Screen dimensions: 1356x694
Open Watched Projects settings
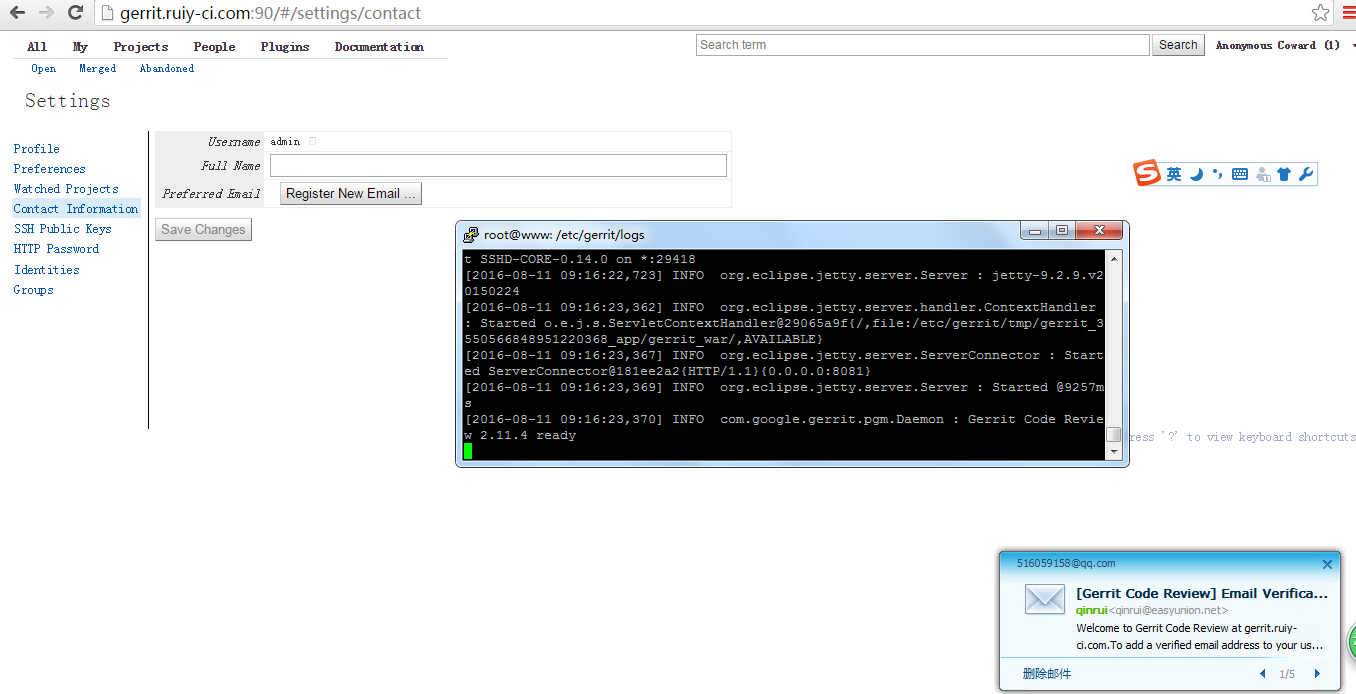point(66,189)
